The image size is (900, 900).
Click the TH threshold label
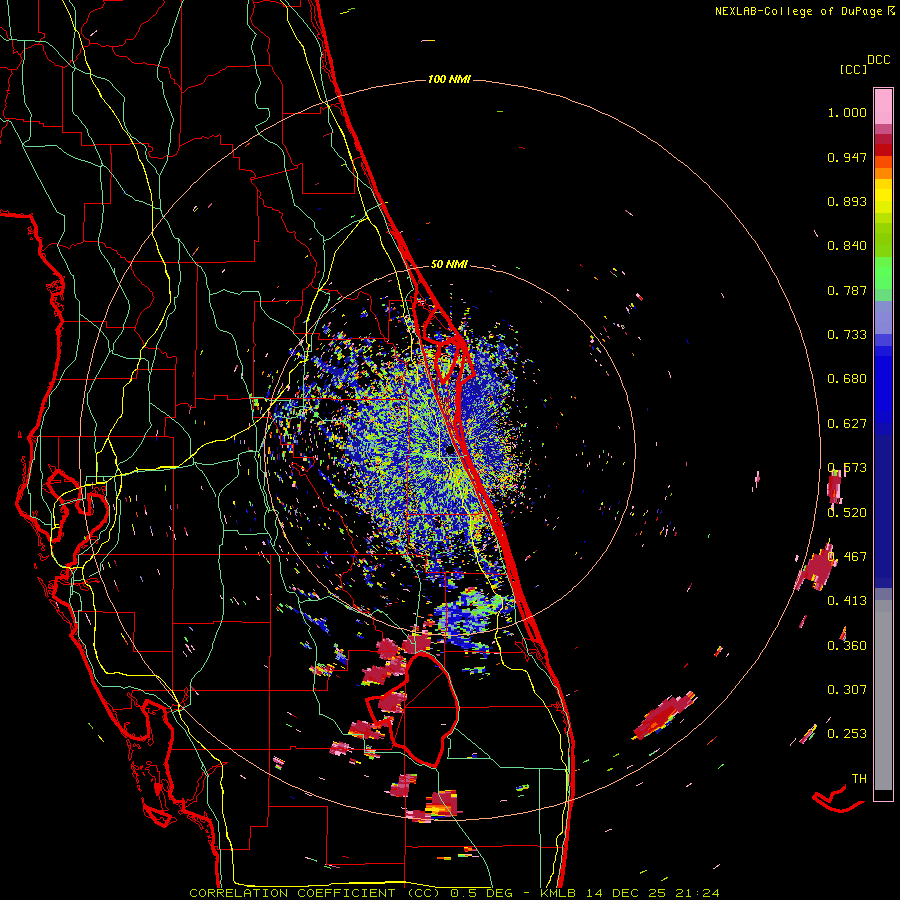click(859, 779)
